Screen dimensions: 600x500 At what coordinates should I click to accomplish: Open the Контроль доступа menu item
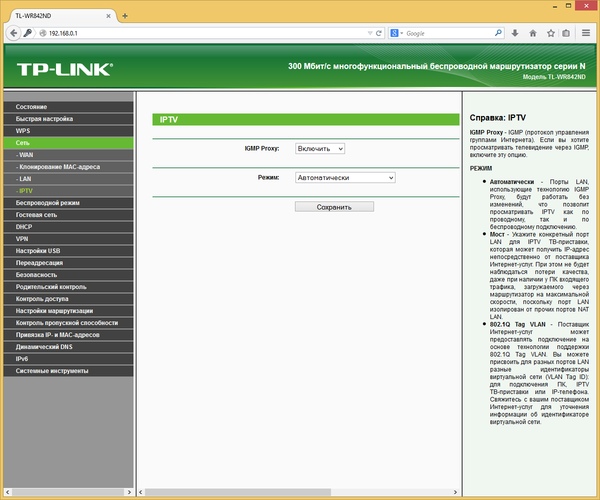coord(69,299)
